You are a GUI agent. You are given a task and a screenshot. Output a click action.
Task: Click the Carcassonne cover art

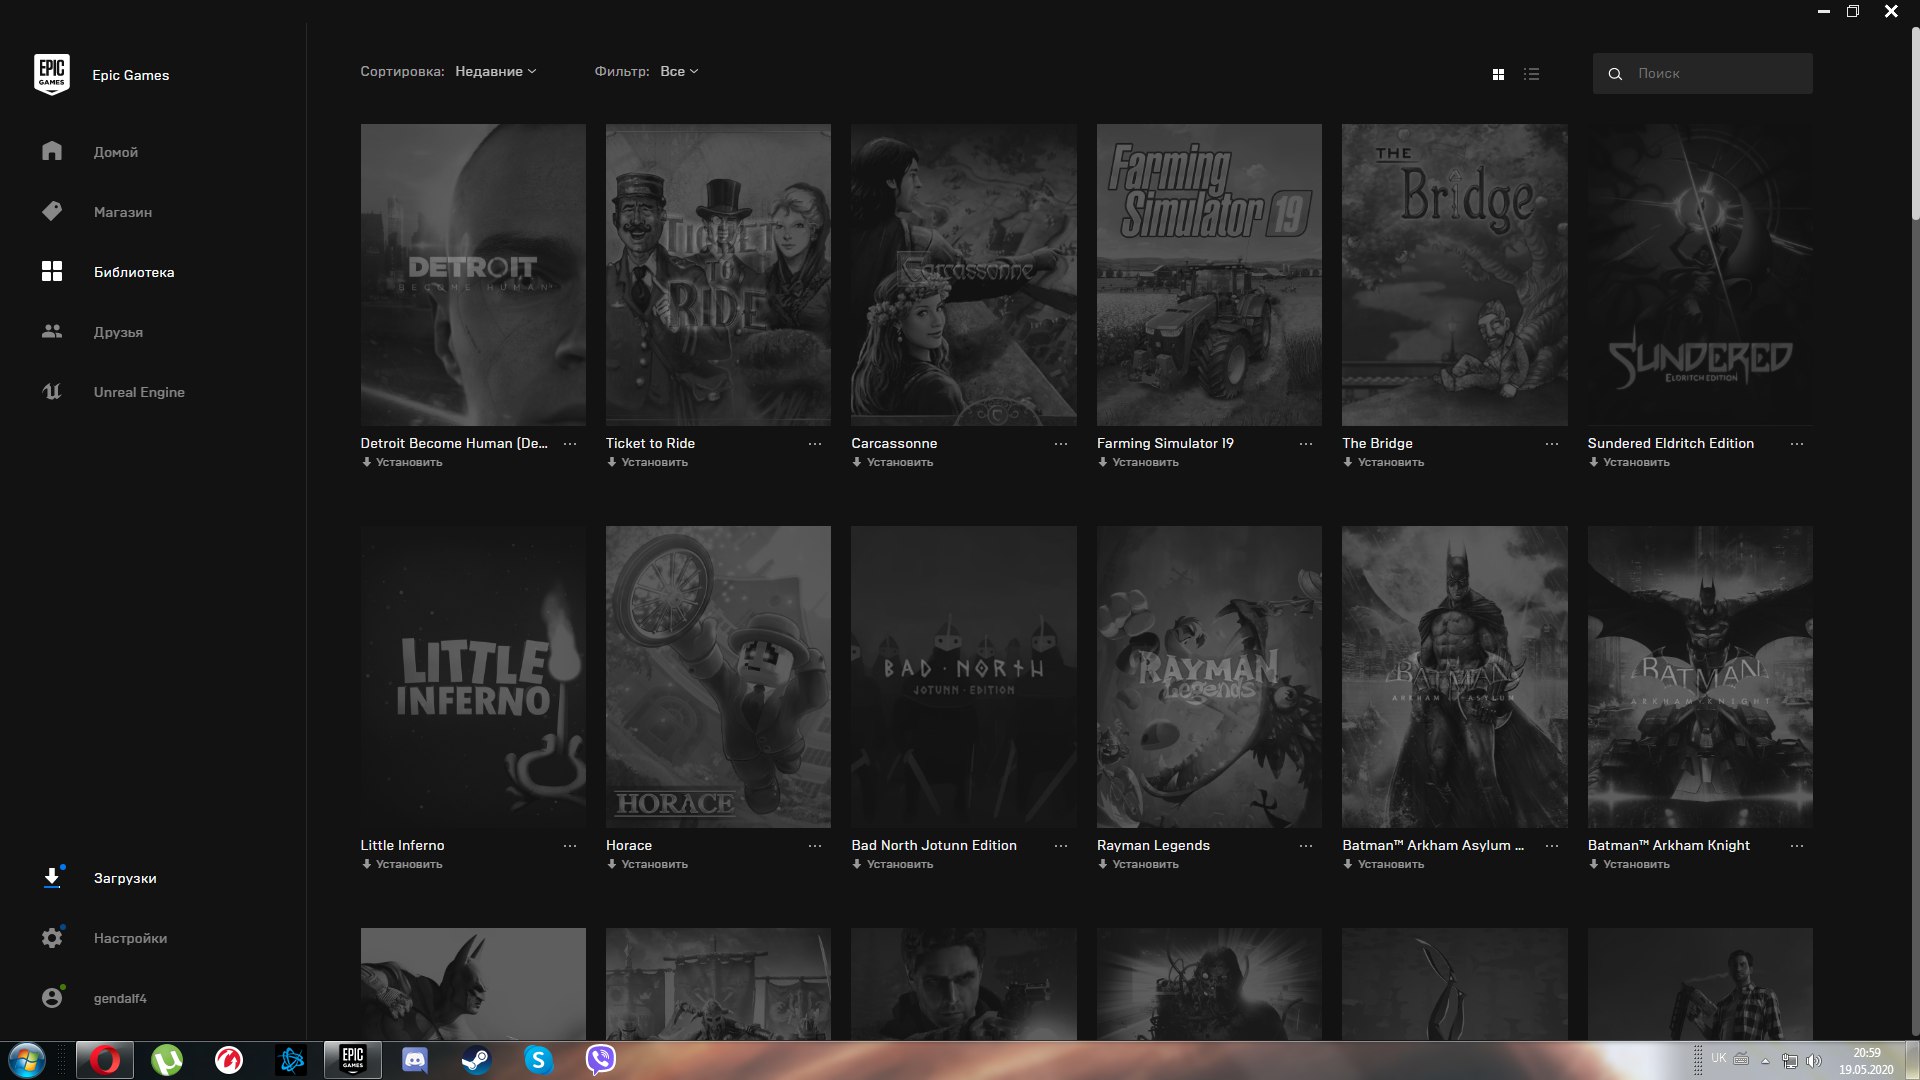(x=964, y=275)
